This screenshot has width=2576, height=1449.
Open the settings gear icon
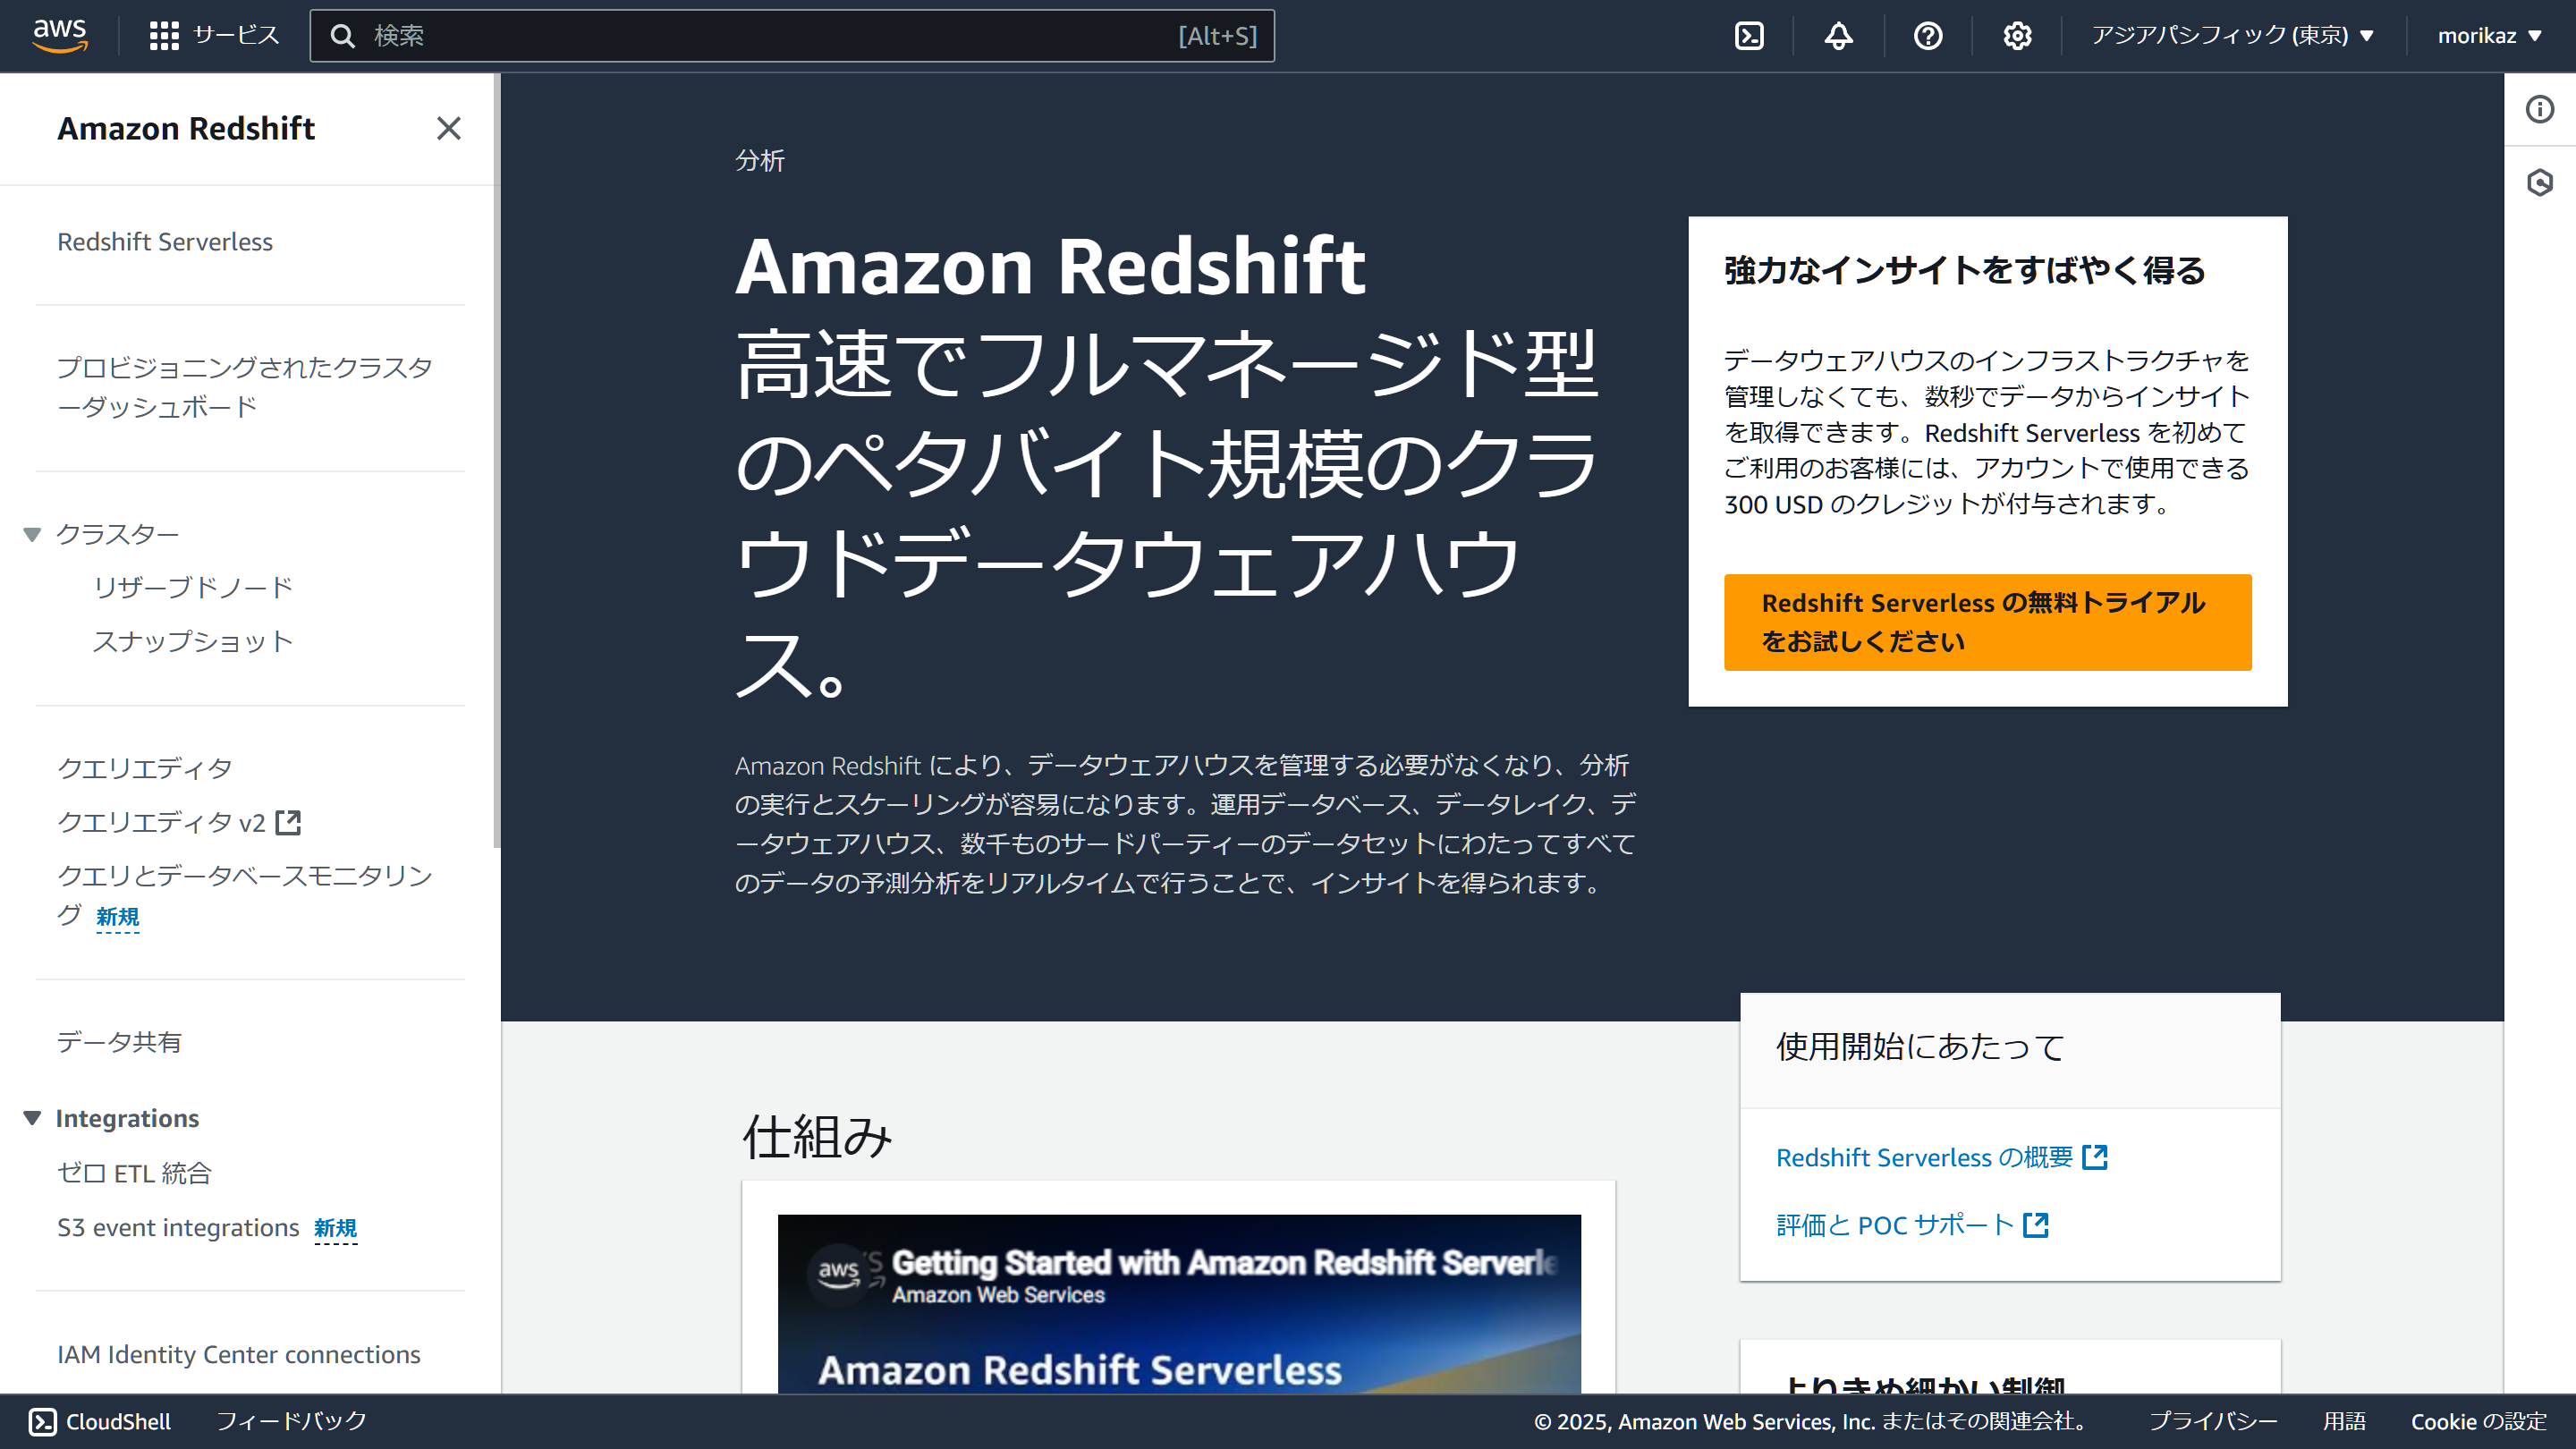coord(2017,36)
